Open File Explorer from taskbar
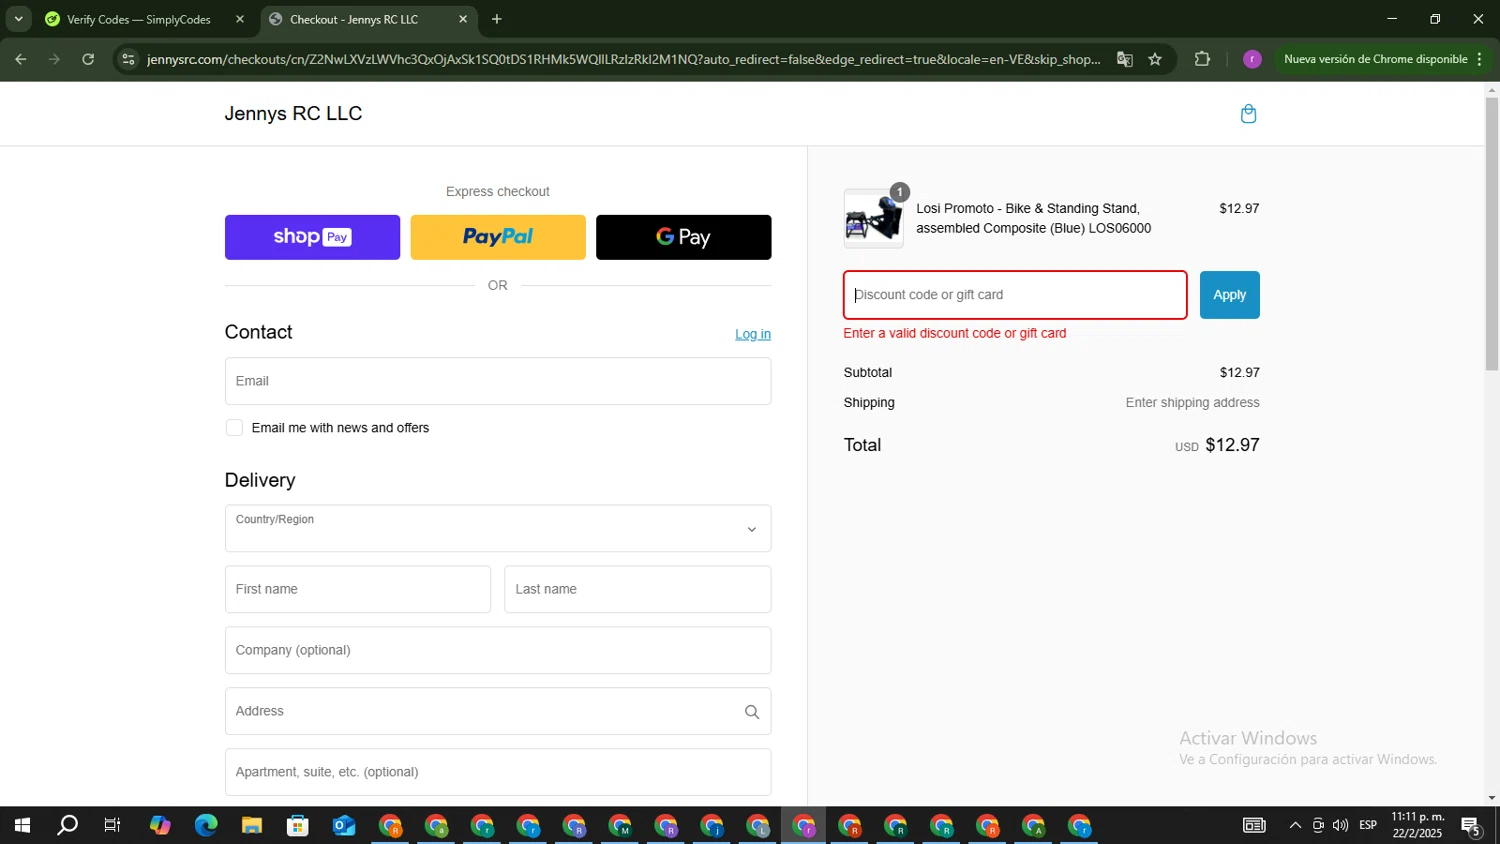This screenshot has height=844, width=1500. tap(252, 826)
